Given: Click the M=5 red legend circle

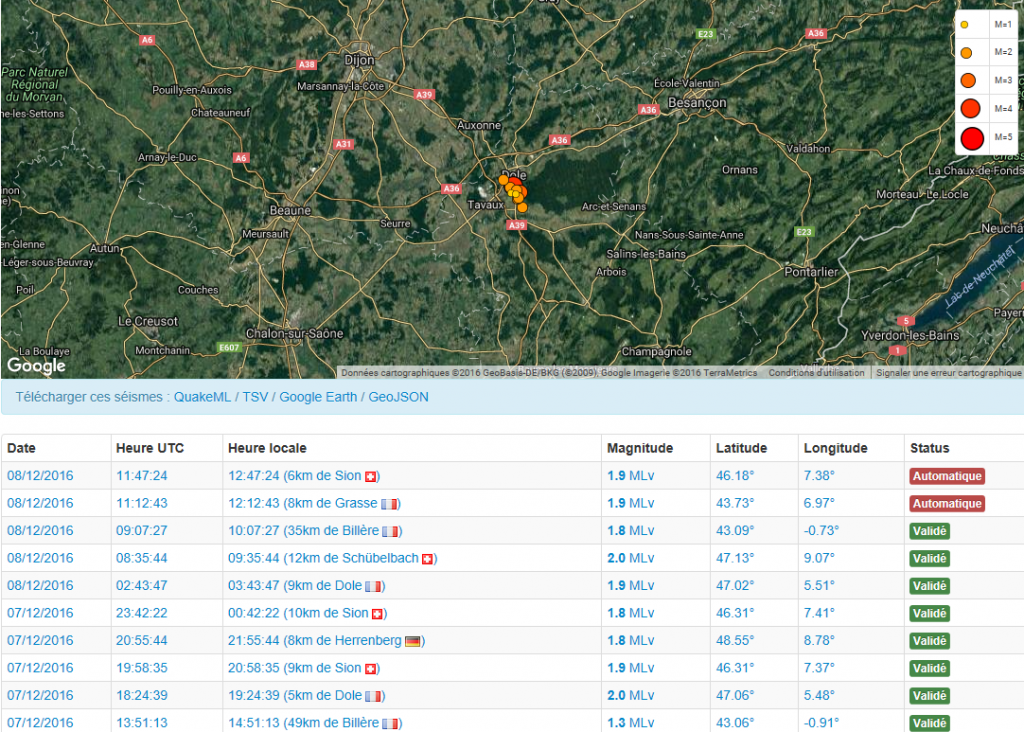Looking at the screenshot, I should pos(972,138).
